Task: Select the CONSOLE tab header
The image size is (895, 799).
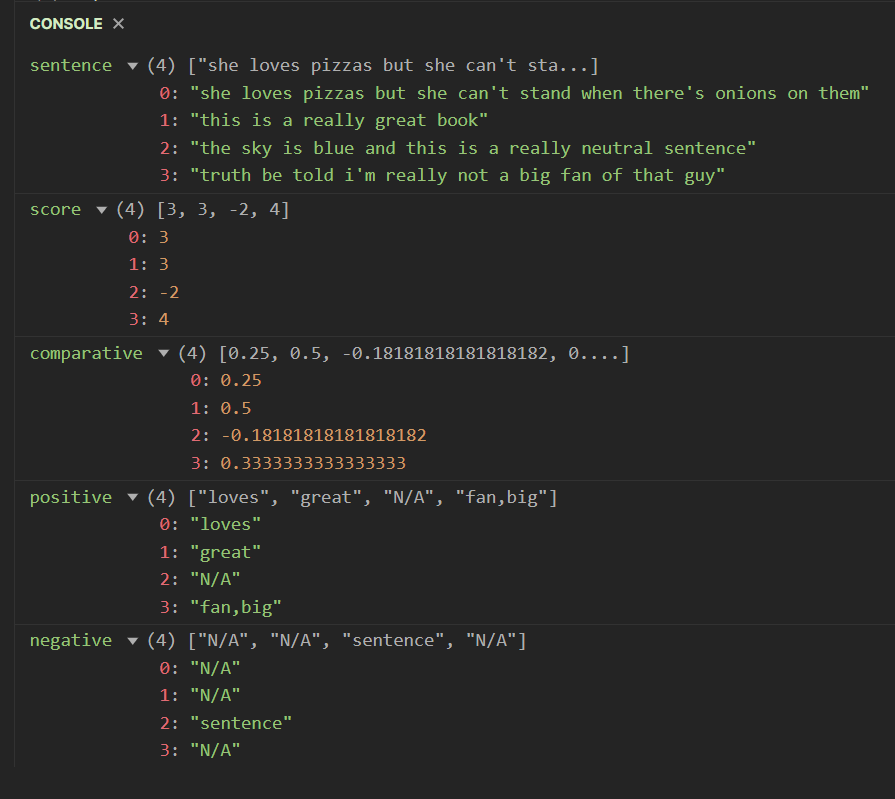Action: pos(66,23)
